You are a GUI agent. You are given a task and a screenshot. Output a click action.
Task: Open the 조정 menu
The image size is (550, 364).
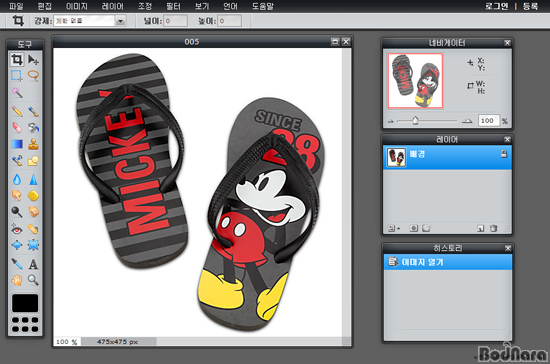pyautogui.click(x=145, y=6)
